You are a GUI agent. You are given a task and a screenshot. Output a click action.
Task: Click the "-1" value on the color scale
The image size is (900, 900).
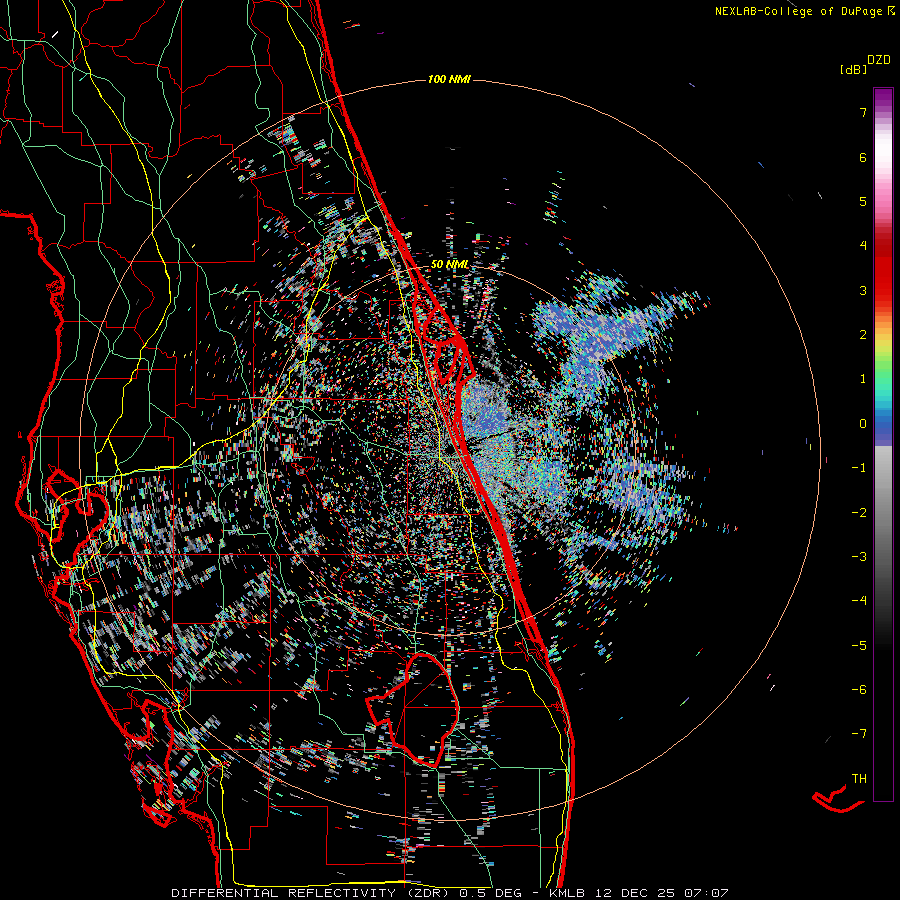click(859, 468)
